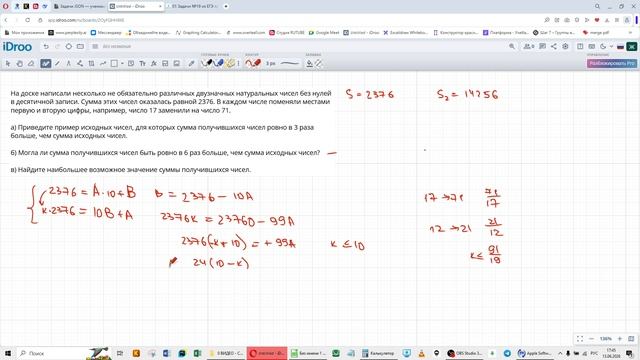Open the green user account avatar
The width and height of the screenshot is (640, 360).
[x=632, y=47]
